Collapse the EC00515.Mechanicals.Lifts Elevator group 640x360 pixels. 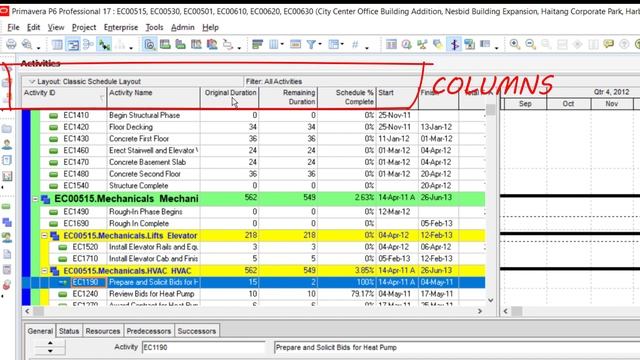(44, 236)
